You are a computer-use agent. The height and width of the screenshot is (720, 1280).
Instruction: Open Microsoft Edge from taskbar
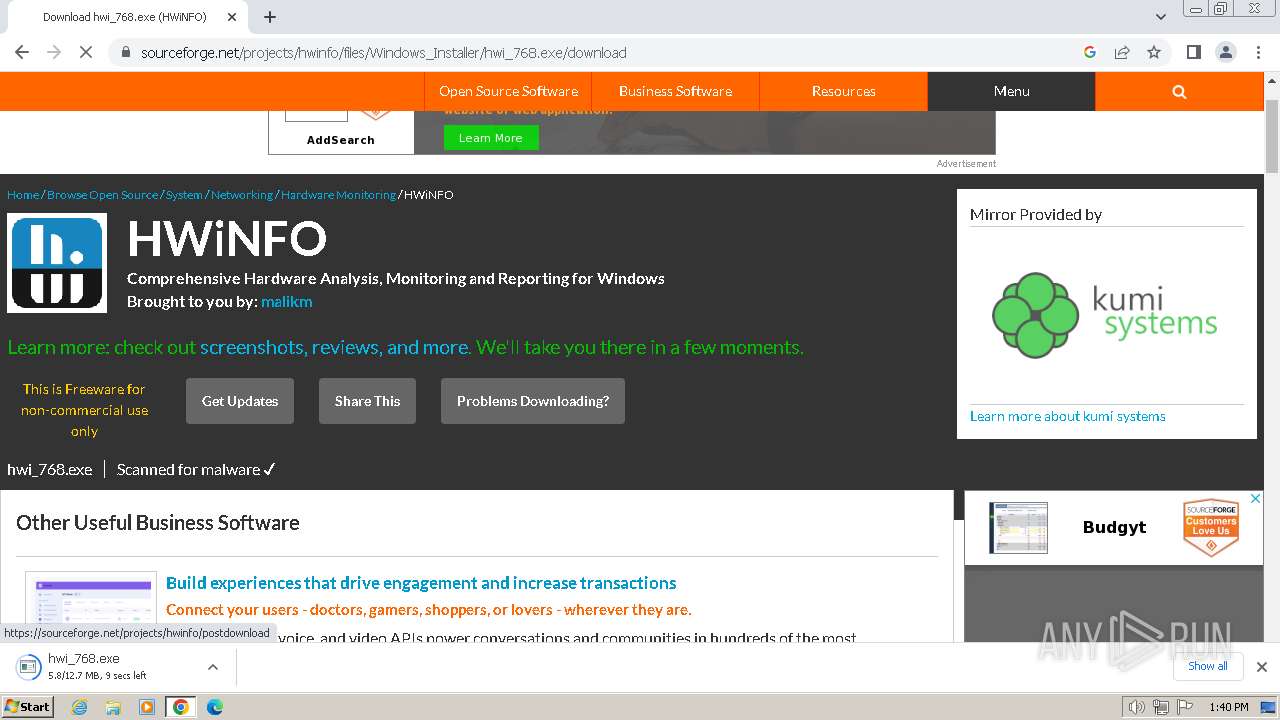coord(214,707)
